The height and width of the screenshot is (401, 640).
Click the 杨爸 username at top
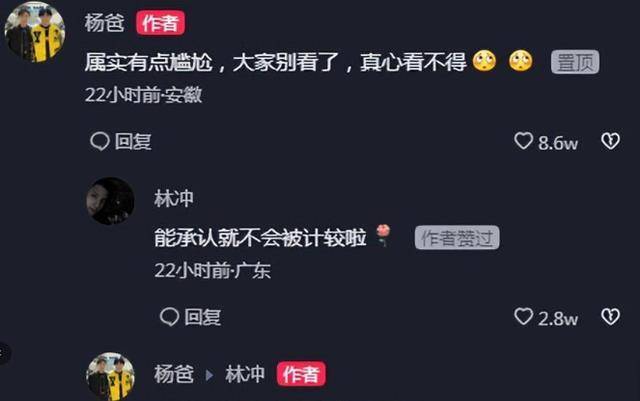(104, 23)
